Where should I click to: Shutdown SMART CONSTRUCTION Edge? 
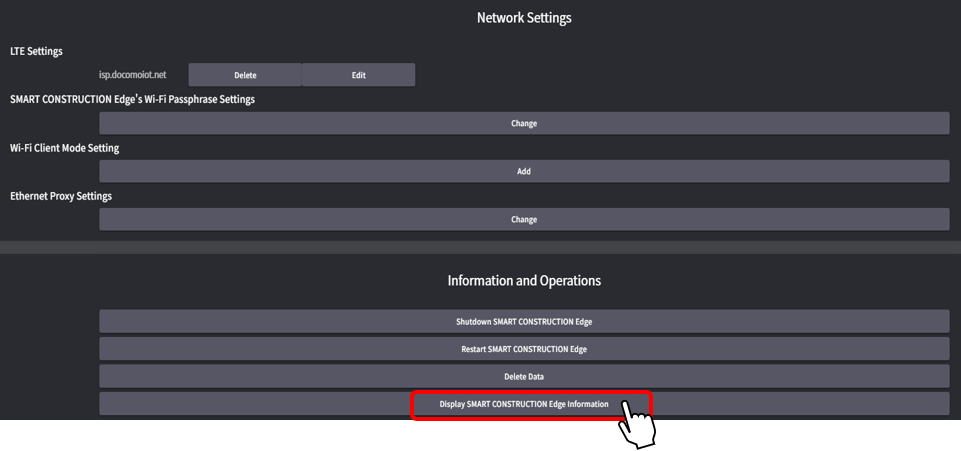[x=524, y=321]
